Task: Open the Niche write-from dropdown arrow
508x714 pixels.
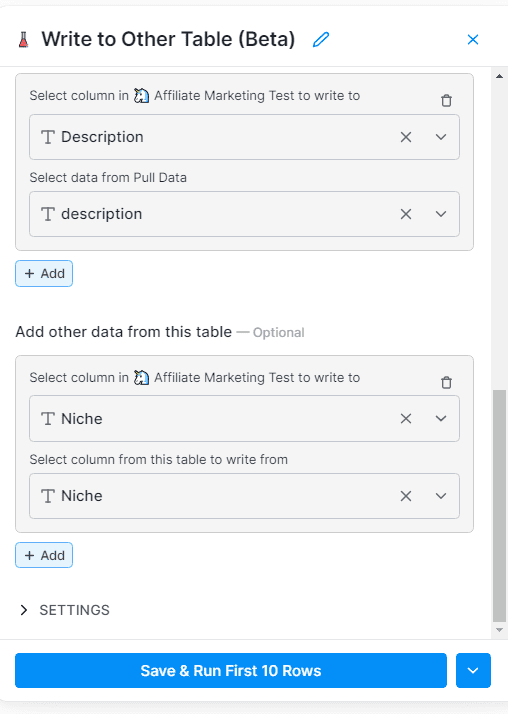Action: (x=441, y=496)
